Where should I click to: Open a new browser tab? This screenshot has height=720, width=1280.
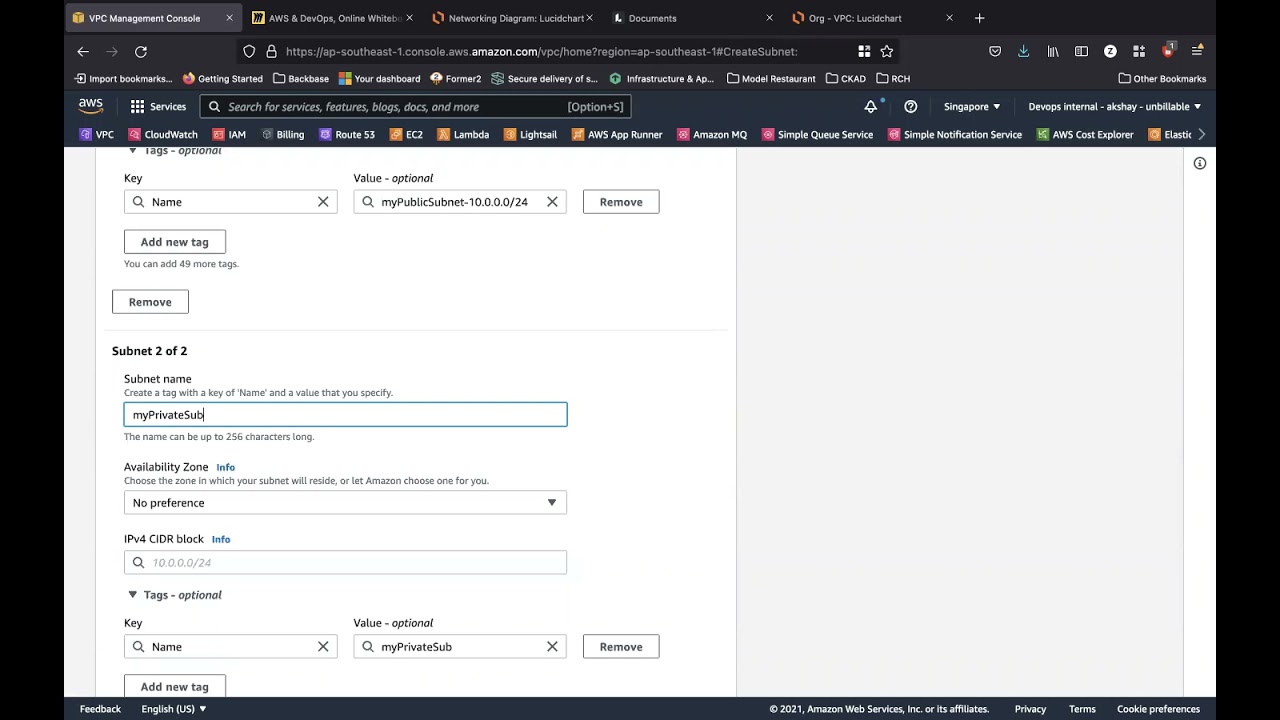click(979, 18)
